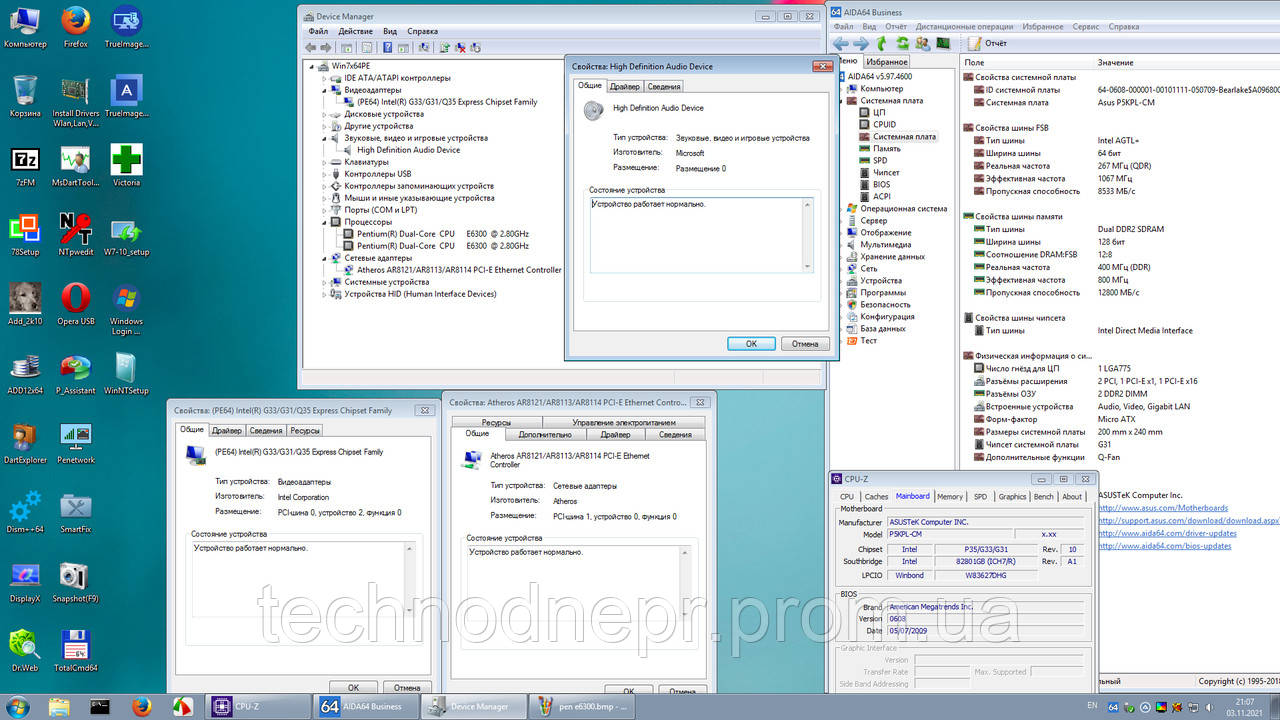The height and width of the screenshot is (720, 1280).
Task: Open SPD tab in CPU-Z
Action: (980, 496)
